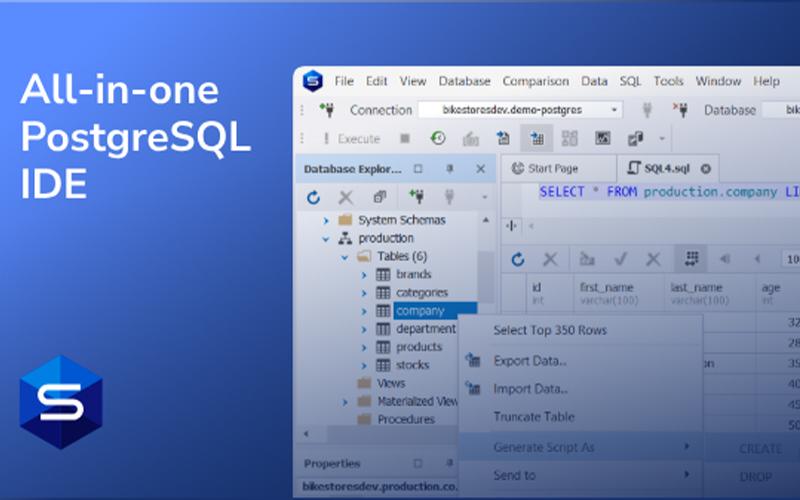
Task: Click the split pane icon below editor
Action: [511, 226]
